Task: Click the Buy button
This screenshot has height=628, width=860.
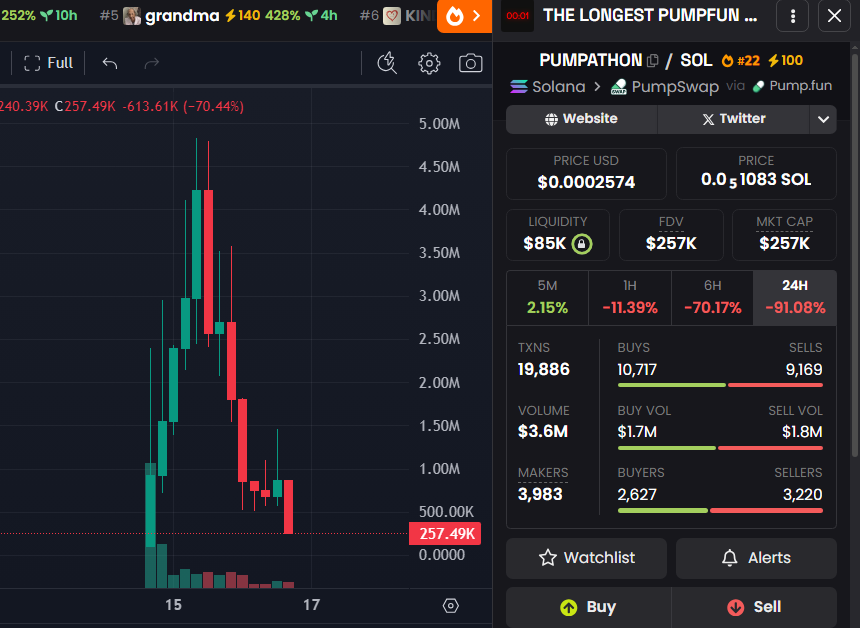Action: (x=588, y=607)
